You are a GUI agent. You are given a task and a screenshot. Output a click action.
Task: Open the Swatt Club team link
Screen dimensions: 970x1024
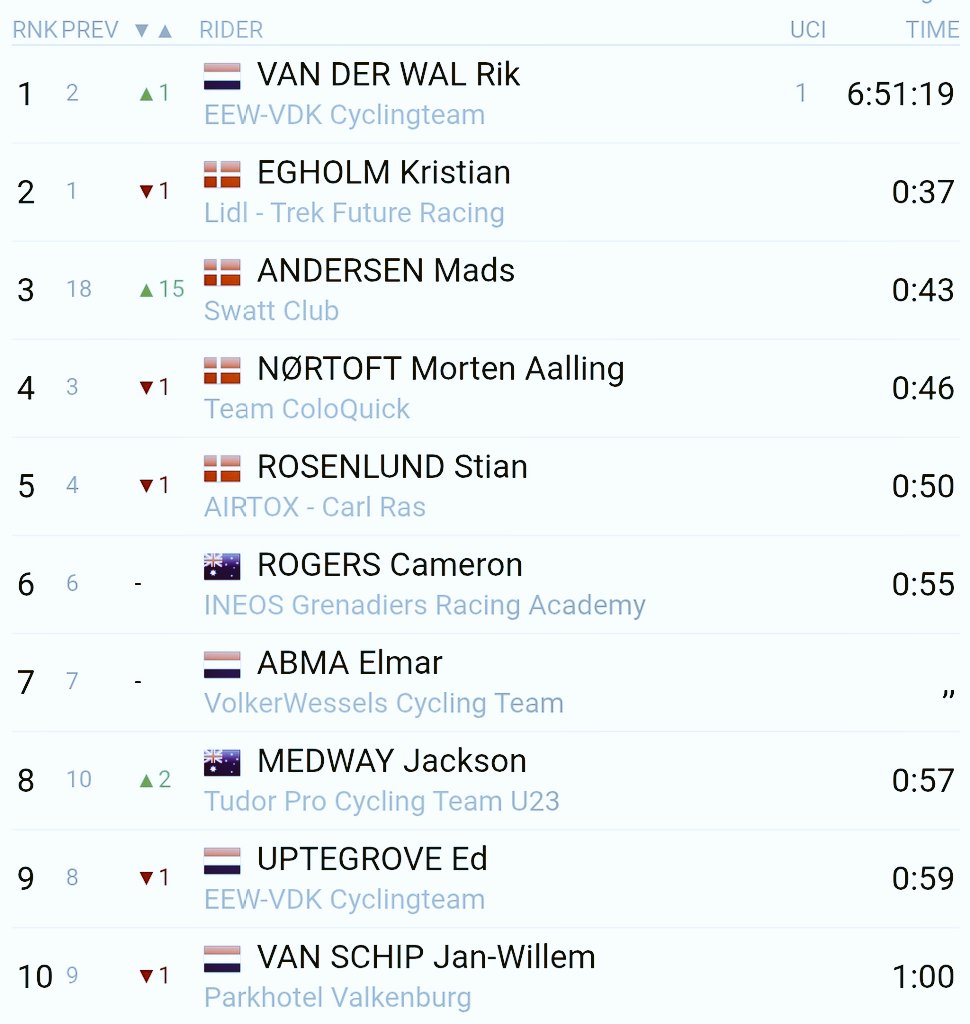pos(271,311)
